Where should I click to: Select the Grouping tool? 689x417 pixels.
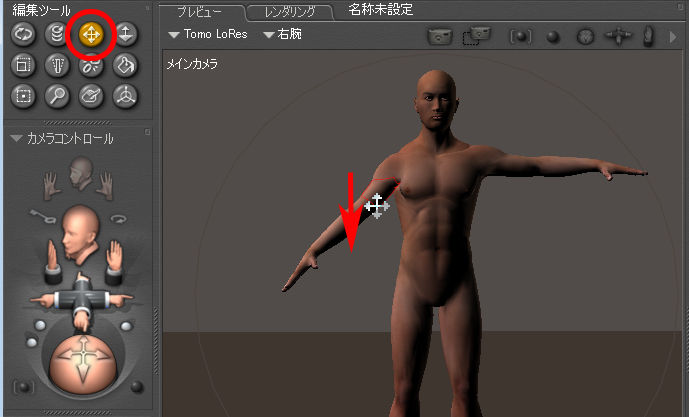pyautogui.click(x=23, y=96)
